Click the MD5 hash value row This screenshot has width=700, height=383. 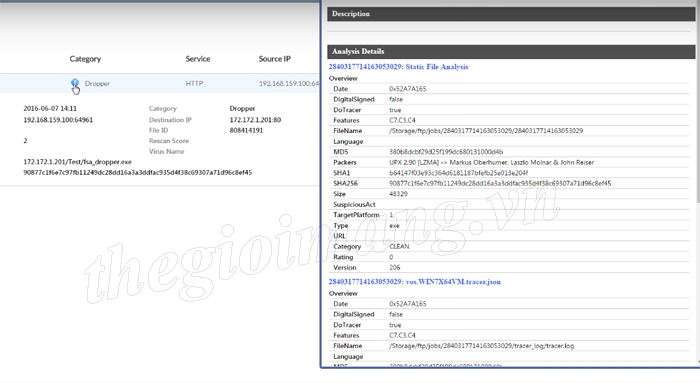tap(509, 152)
